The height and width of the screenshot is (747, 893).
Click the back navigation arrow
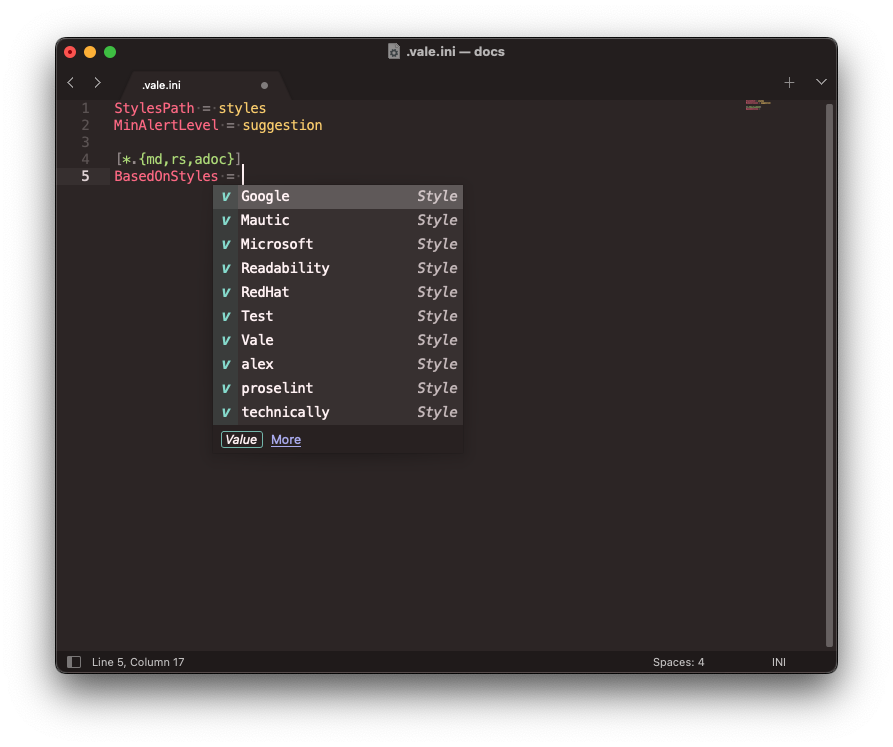click(70, 83)
